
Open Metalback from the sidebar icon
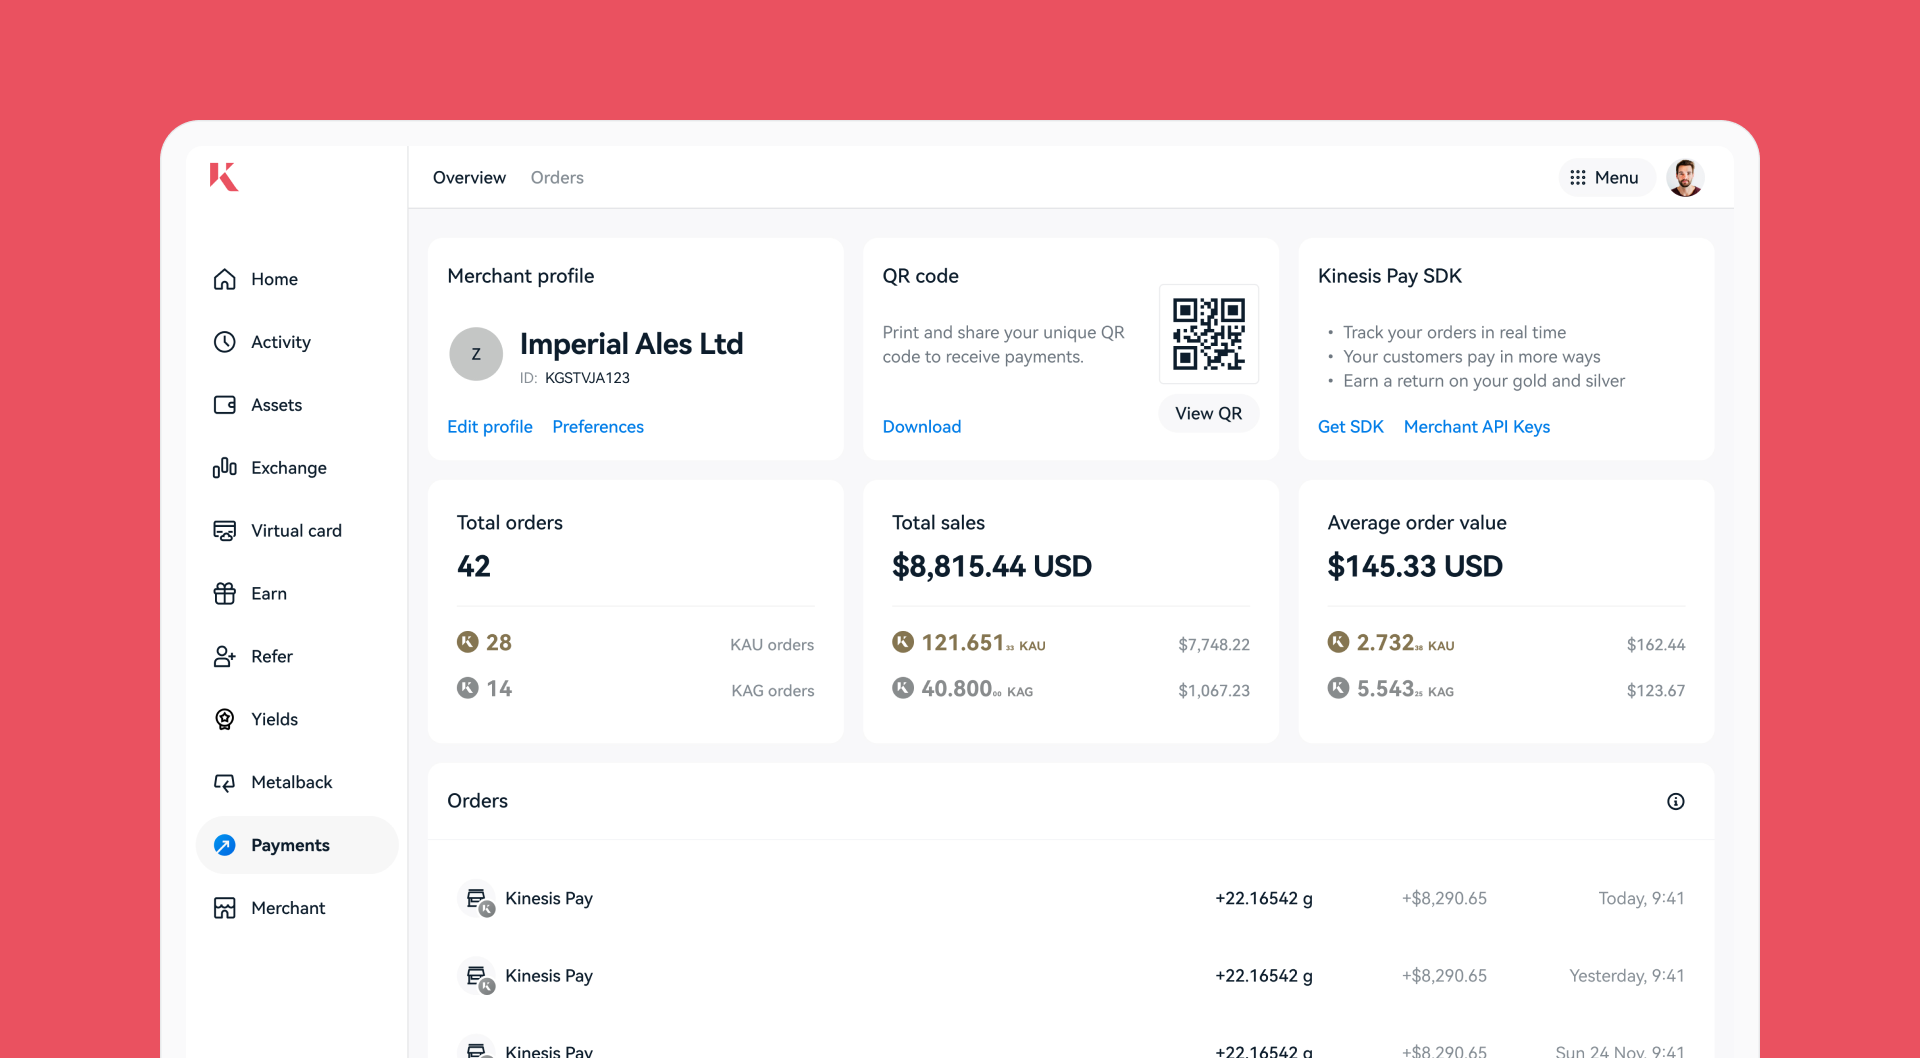pos(225,783)
